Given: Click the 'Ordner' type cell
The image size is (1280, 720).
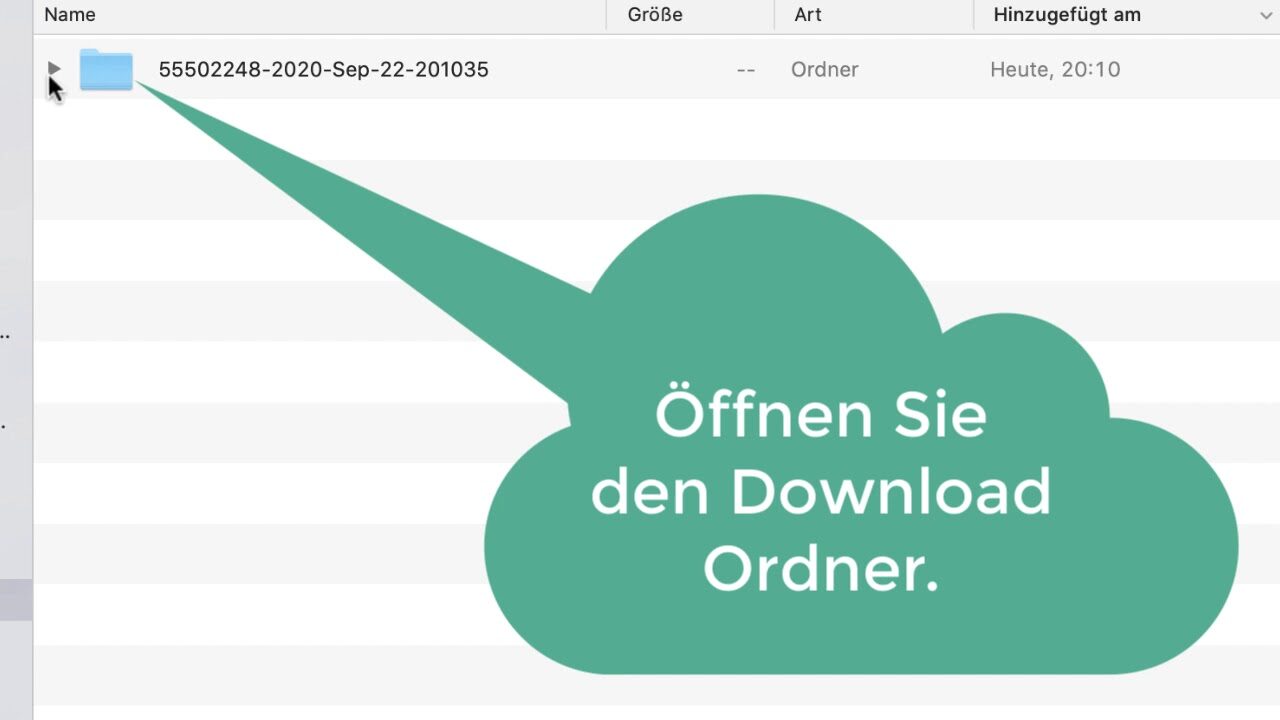Looking at the screenshot, I should click(x=825, y=70).
